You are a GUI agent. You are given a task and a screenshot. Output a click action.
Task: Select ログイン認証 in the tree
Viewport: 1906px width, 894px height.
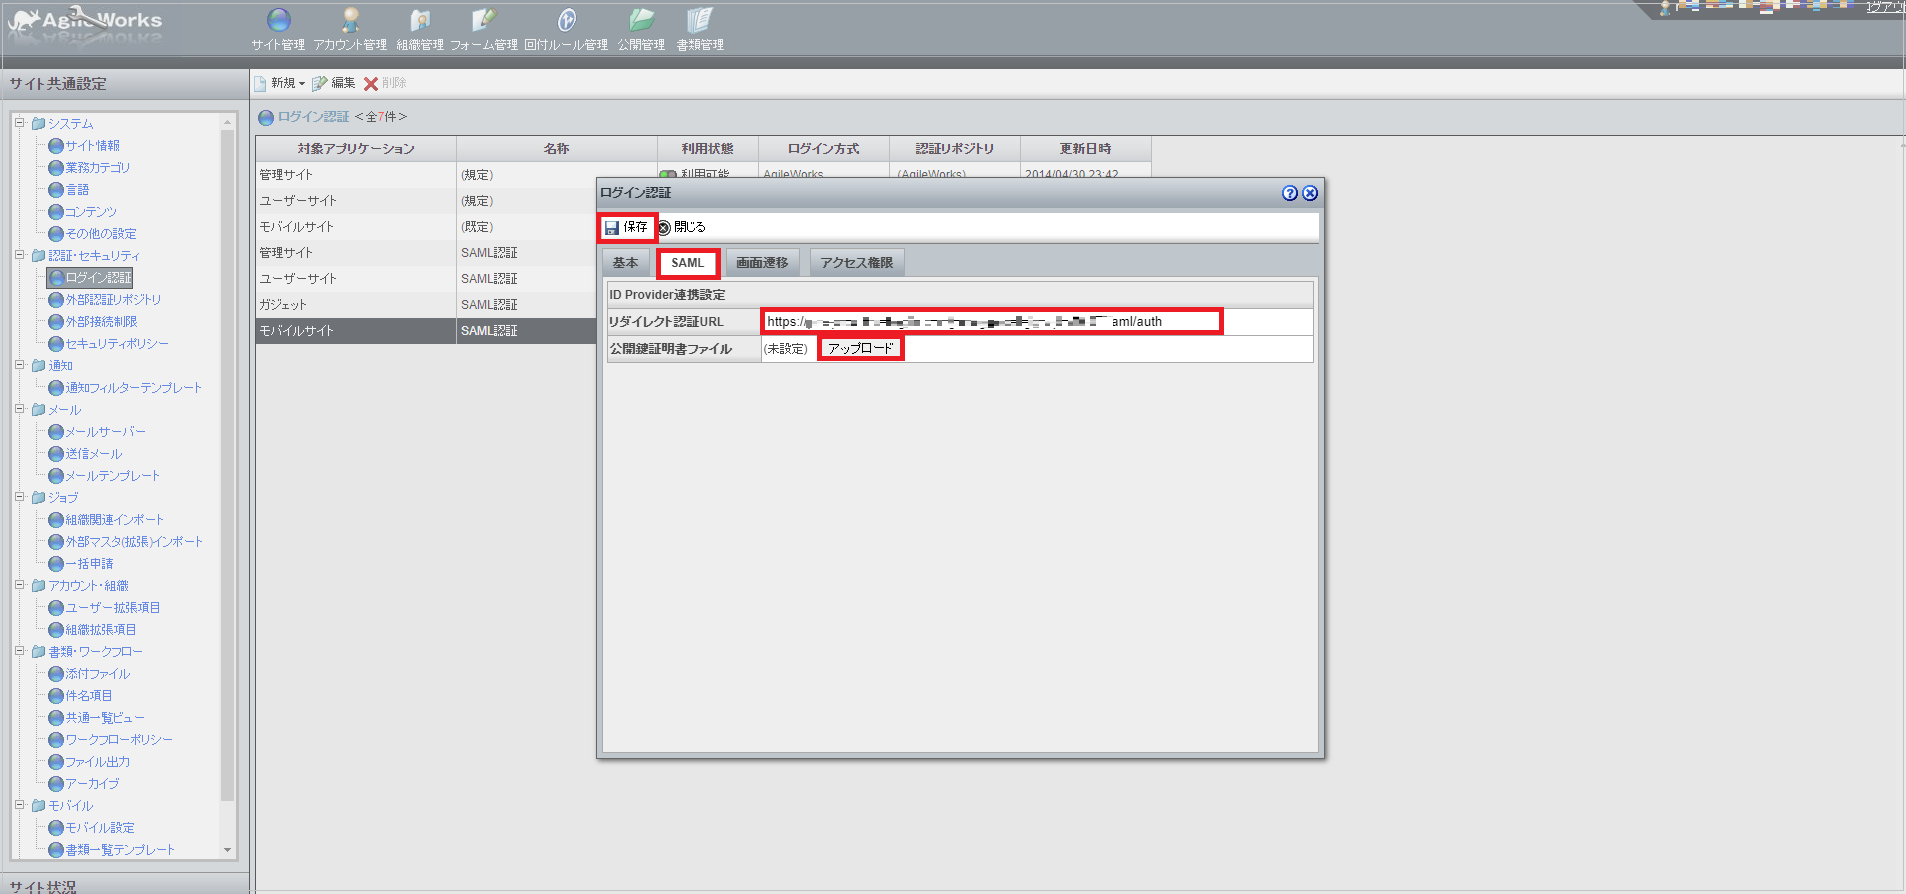98,278
